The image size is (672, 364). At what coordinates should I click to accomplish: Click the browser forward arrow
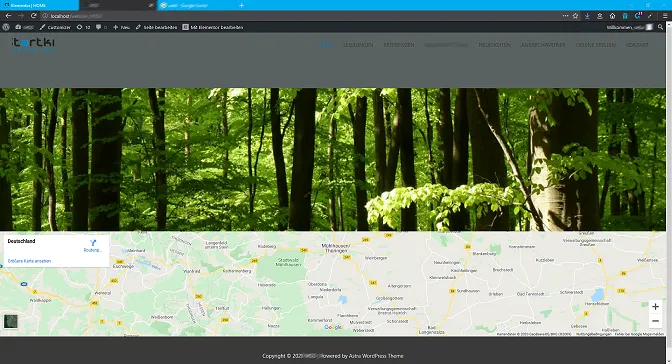21,16
